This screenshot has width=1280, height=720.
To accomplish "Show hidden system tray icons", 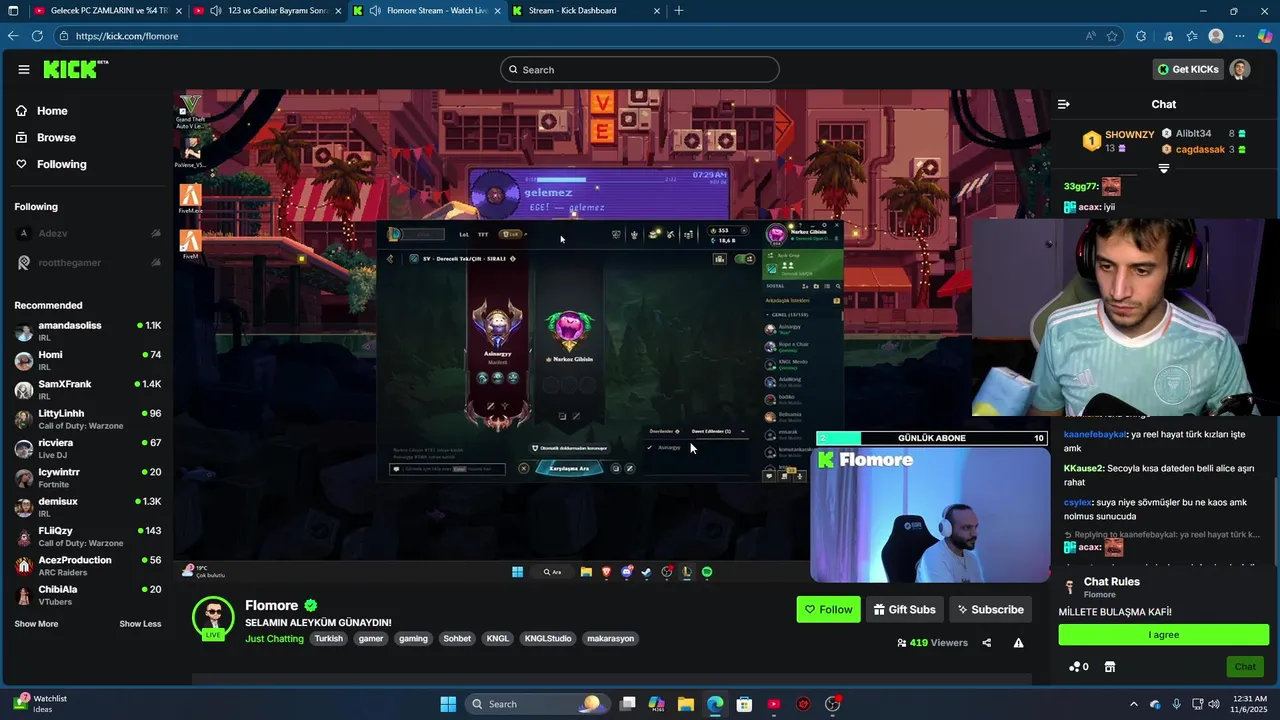I will tap(1133, 704).
